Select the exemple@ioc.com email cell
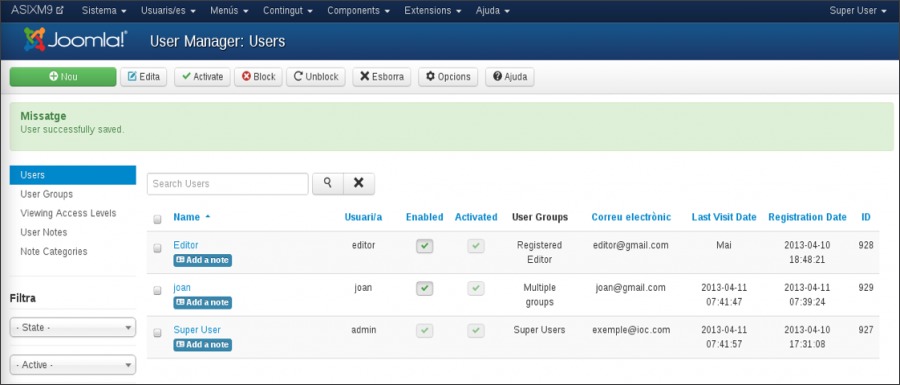Viewport: 900px width, 385px height. (x=631, y=330)
